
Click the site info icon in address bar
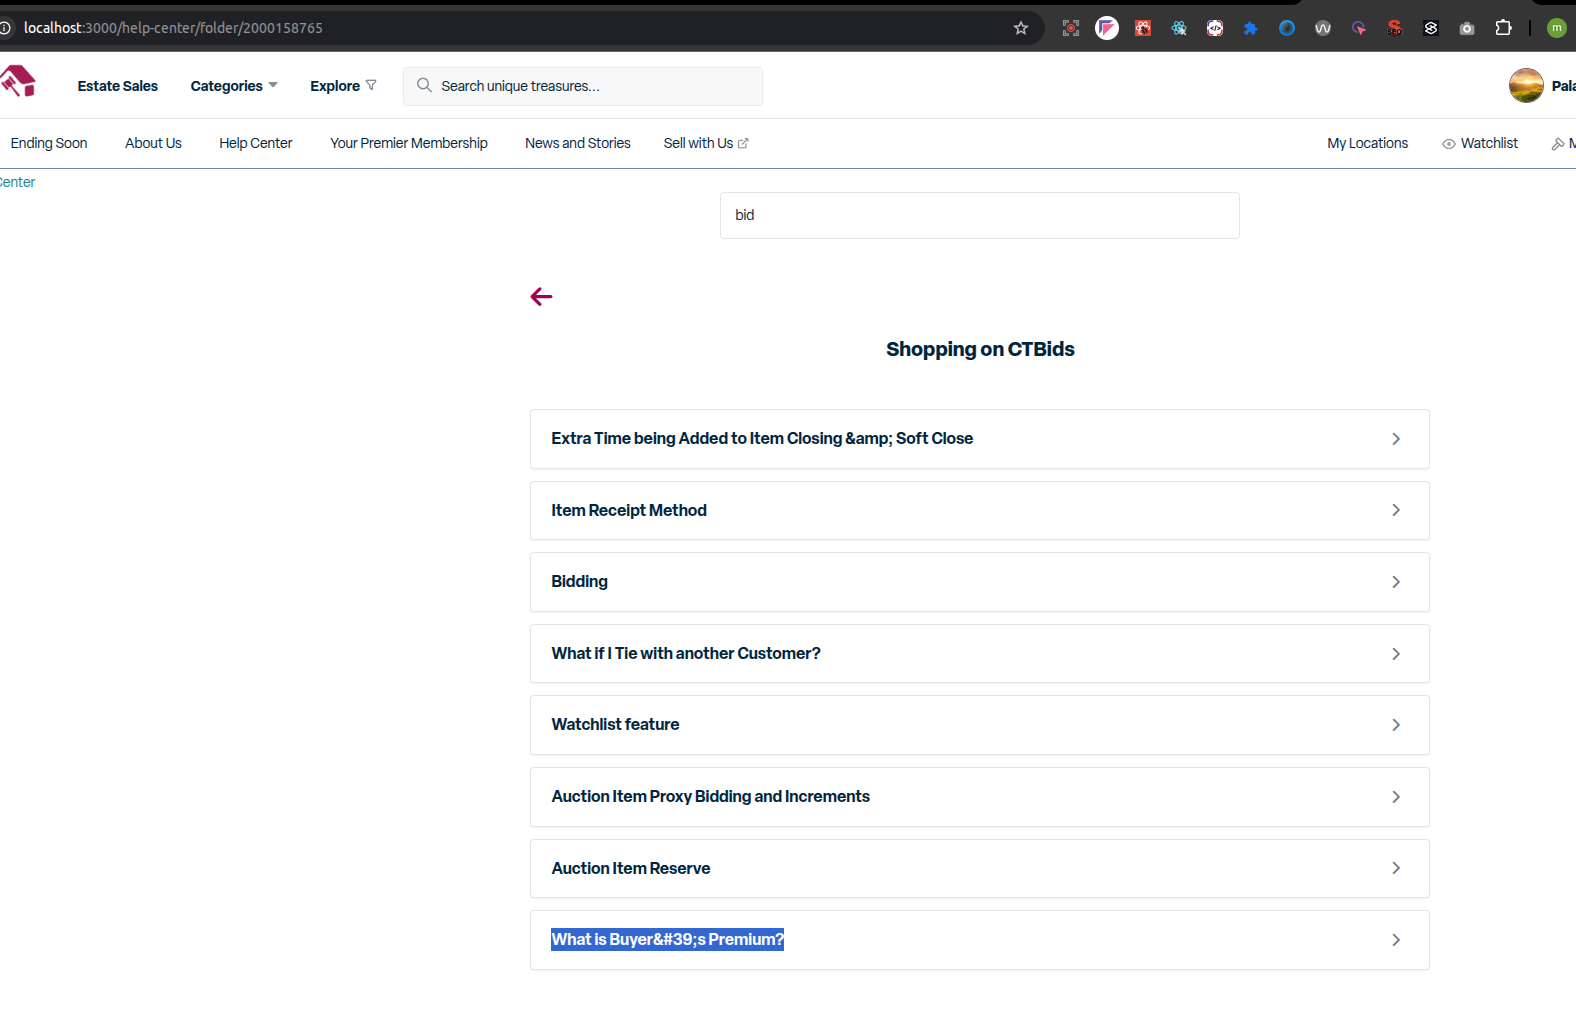5,28
